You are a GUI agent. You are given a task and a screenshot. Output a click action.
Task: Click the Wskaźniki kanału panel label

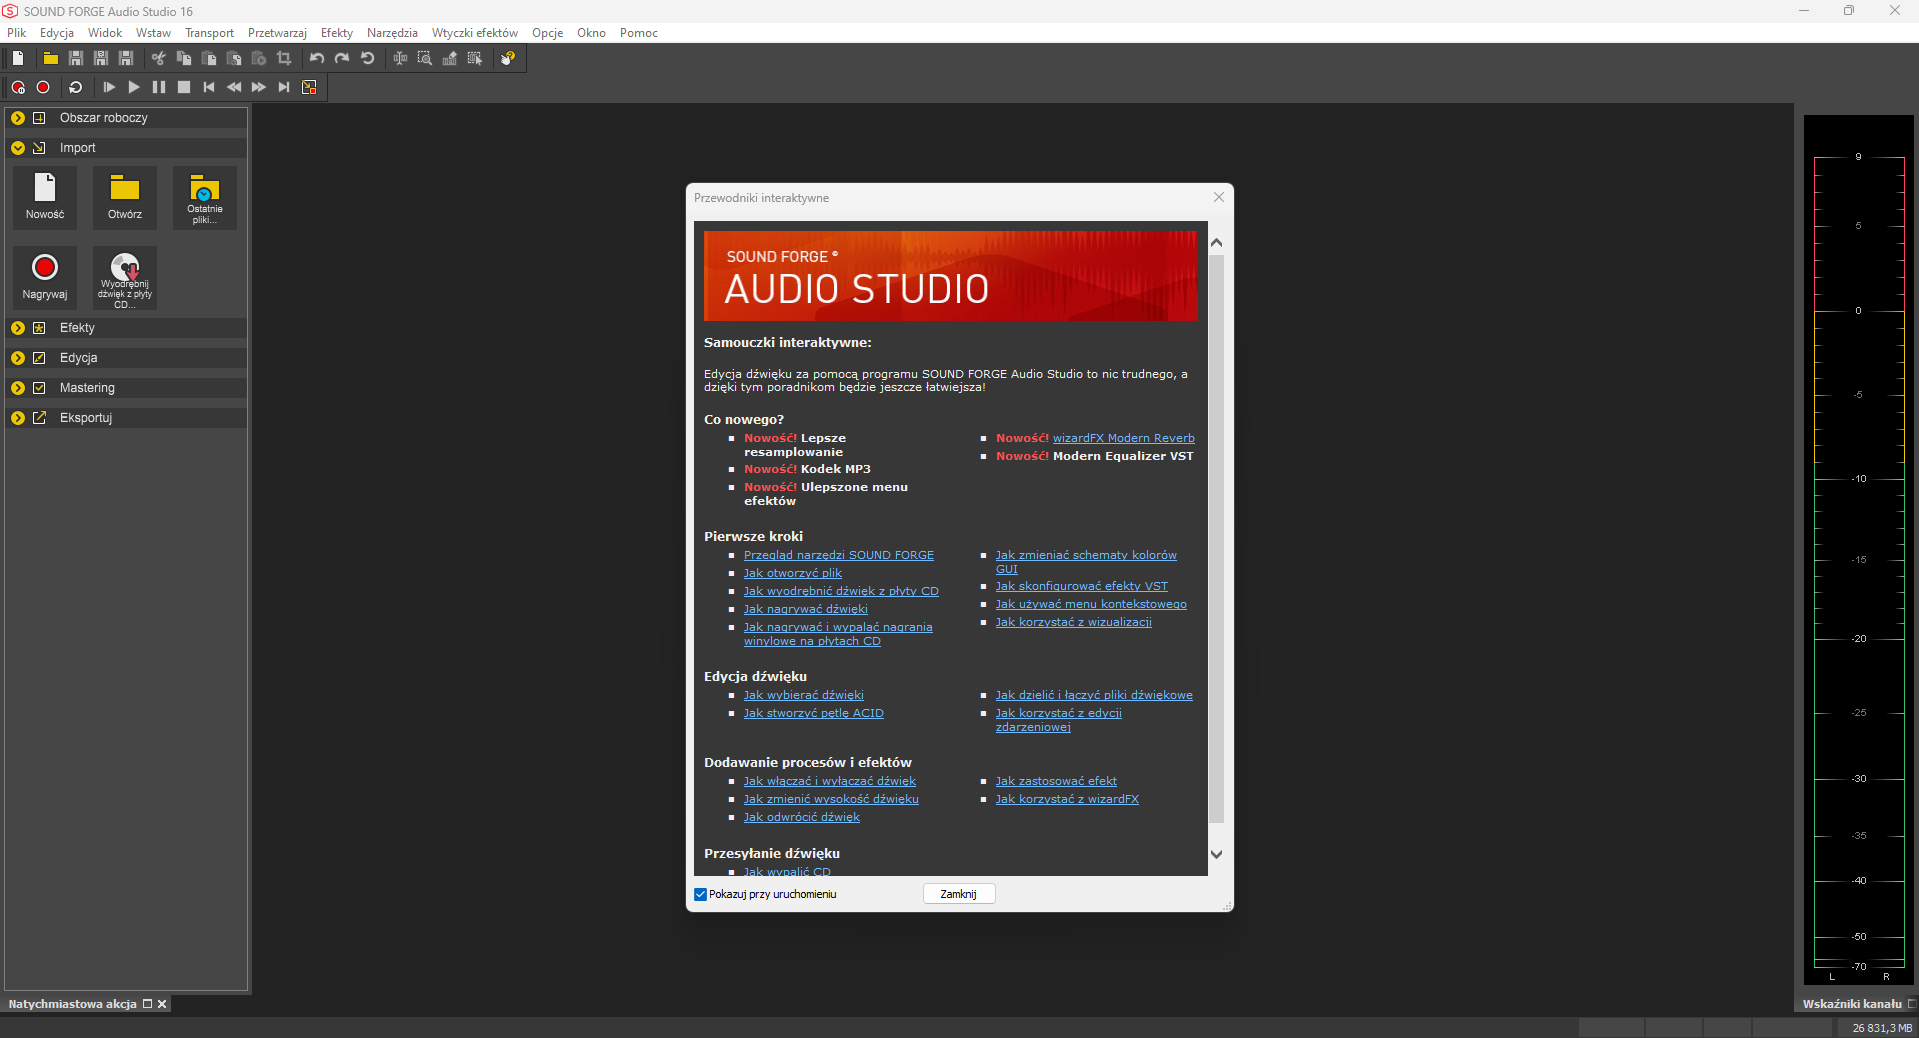[1852, 1004]
